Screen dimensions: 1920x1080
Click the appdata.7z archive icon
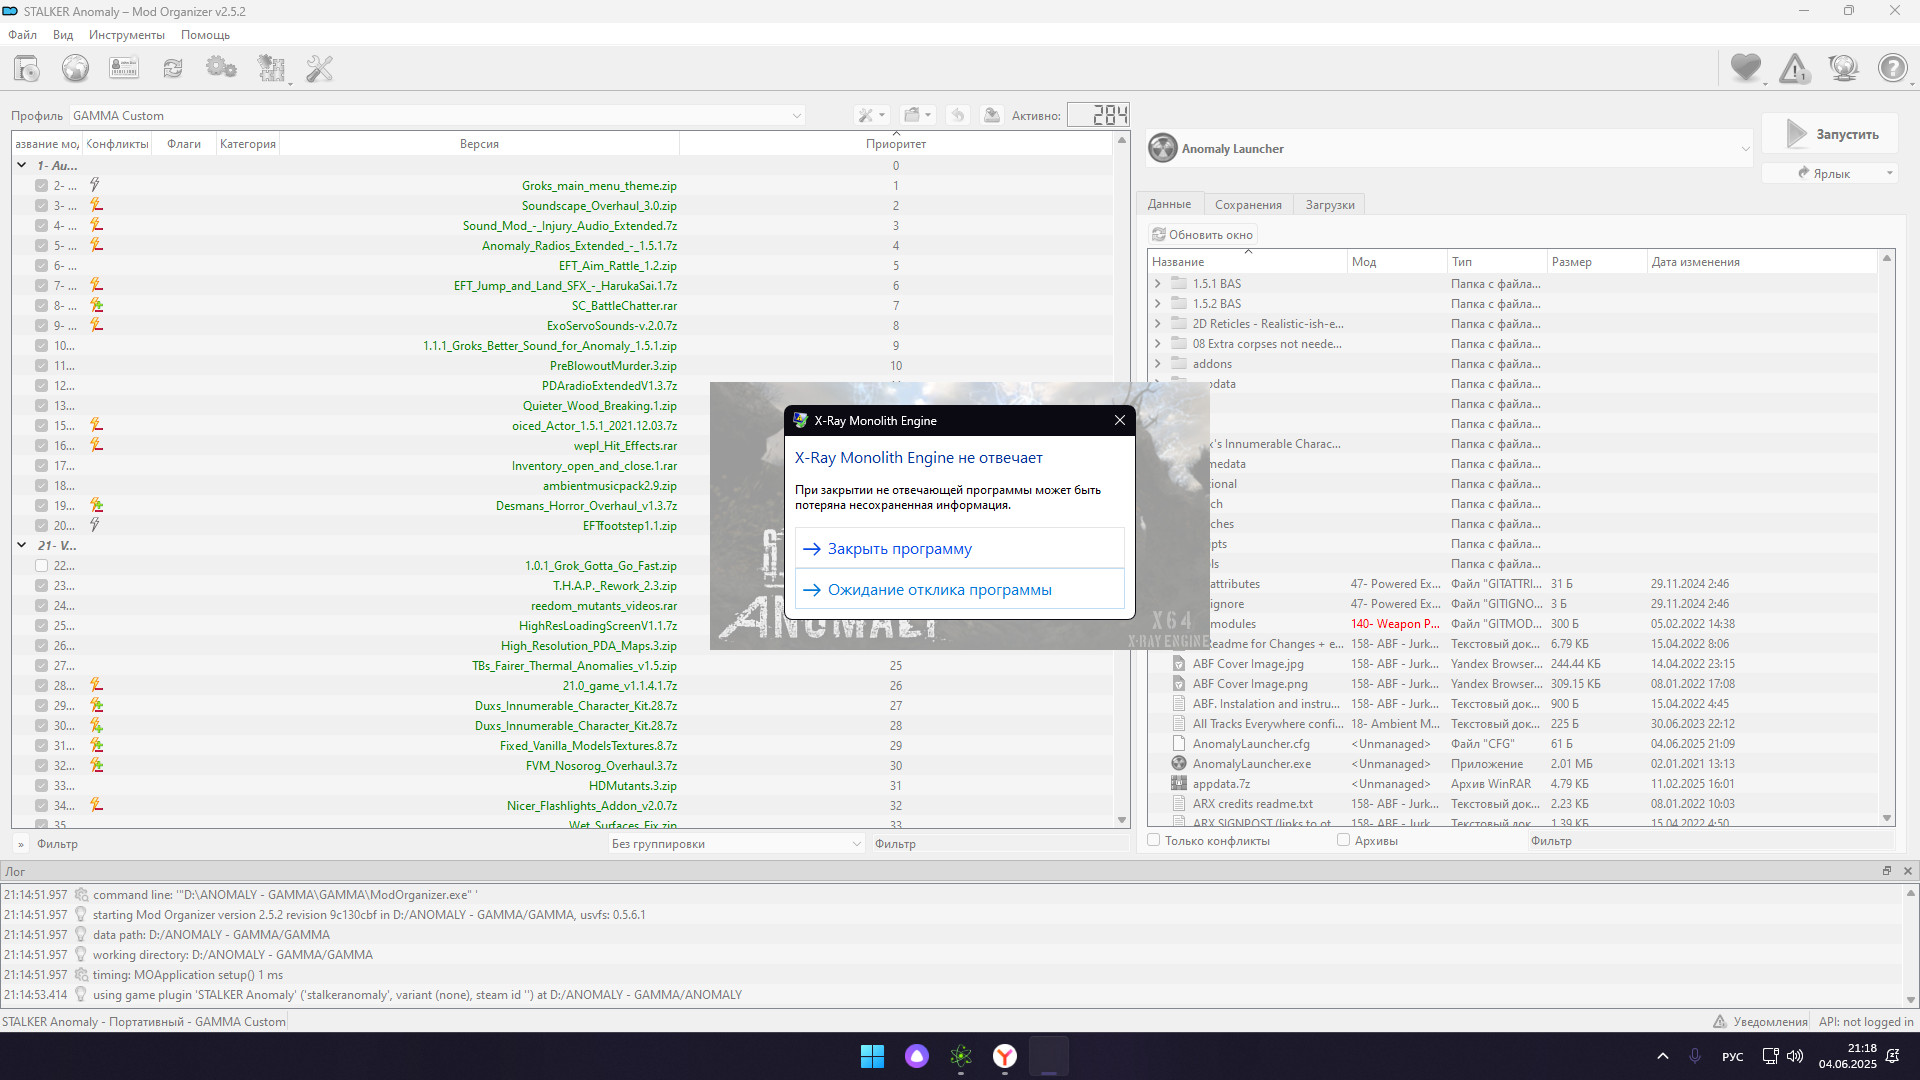pos(1179,784)
